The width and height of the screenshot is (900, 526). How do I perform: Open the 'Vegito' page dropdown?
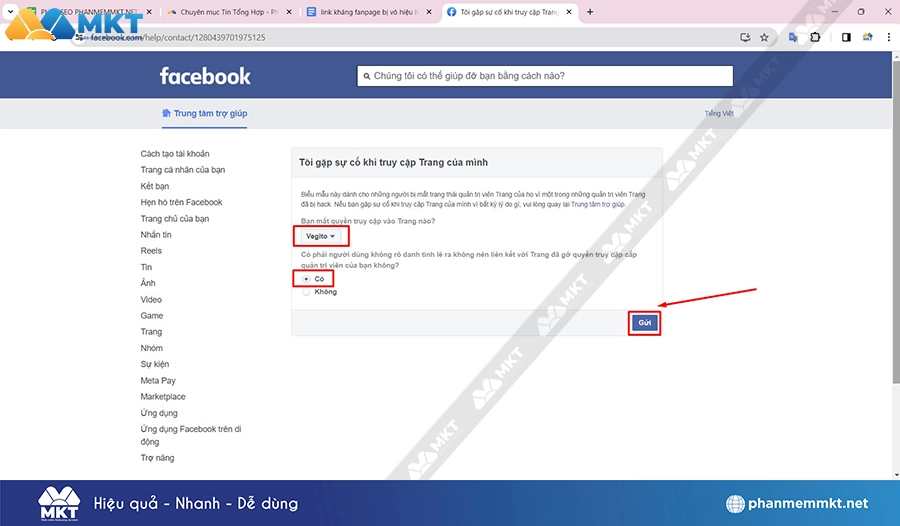[x=320, y=236]
